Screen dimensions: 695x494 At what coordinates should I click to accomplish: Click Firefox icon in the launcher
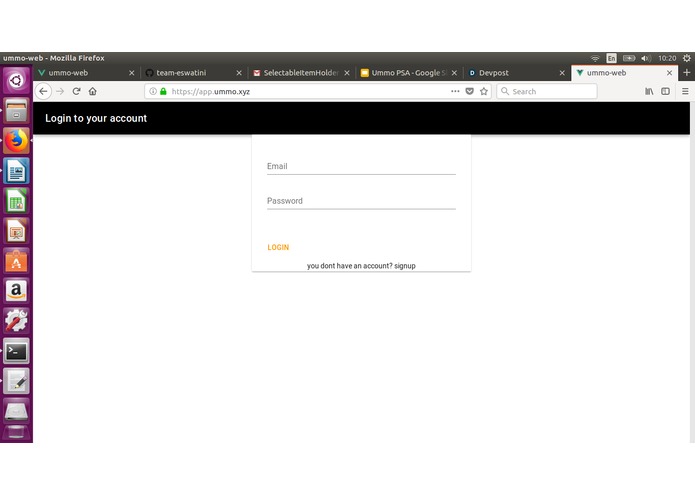tap(16, 140)
